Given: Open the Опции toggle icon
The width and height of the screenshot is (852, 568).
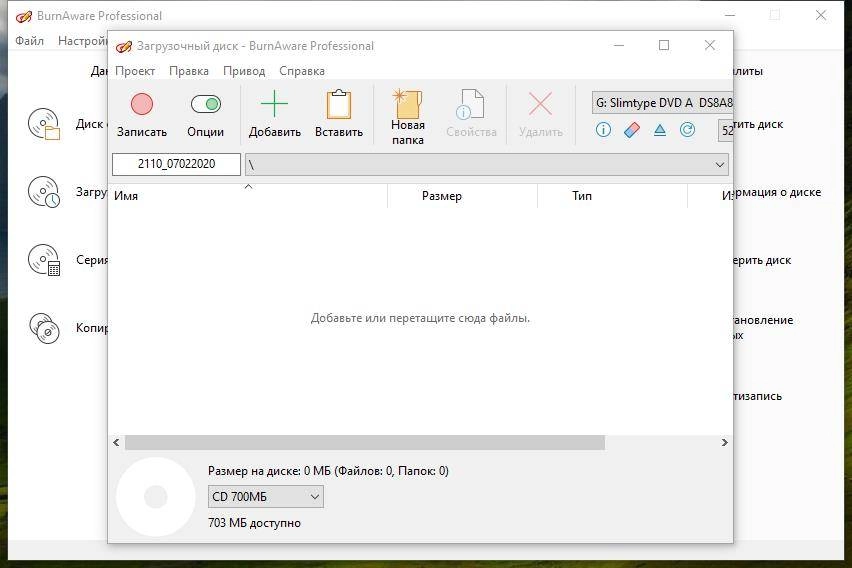Looking at the screenshot, I should [206, 104].
